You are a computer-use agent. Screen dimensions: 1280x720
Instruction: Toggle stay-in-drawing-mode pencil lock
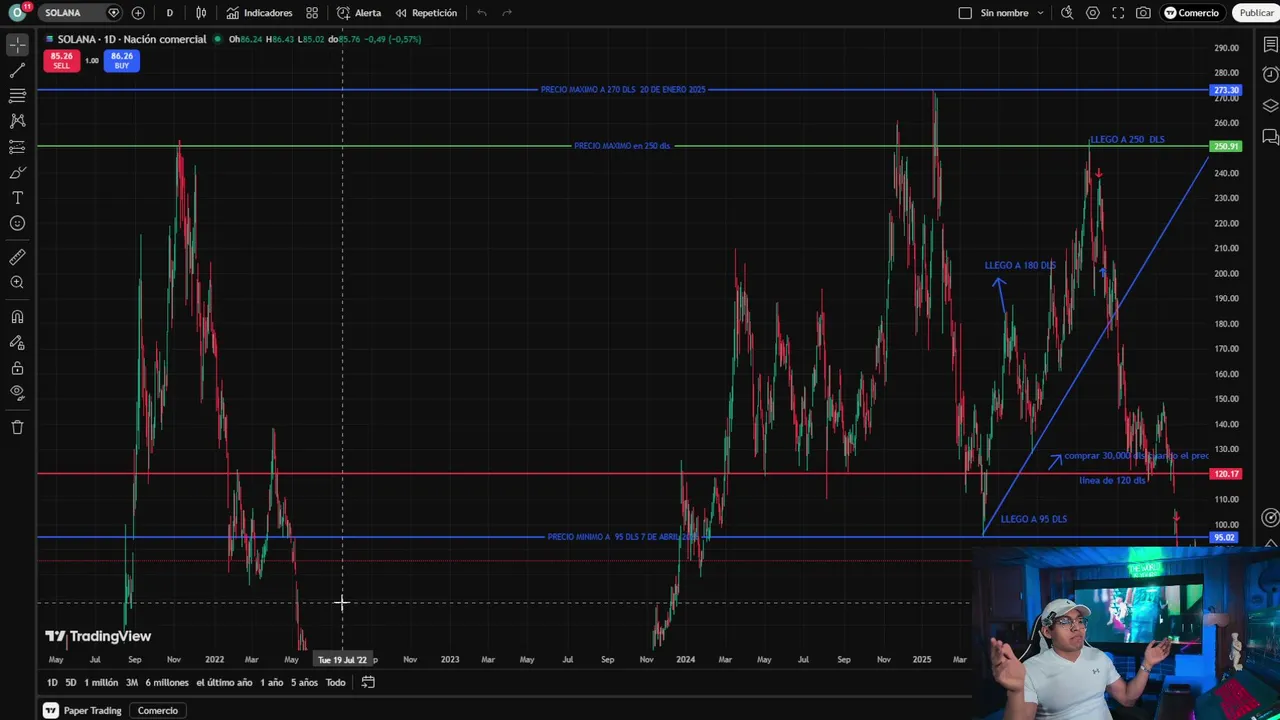[x=17, y=343]
